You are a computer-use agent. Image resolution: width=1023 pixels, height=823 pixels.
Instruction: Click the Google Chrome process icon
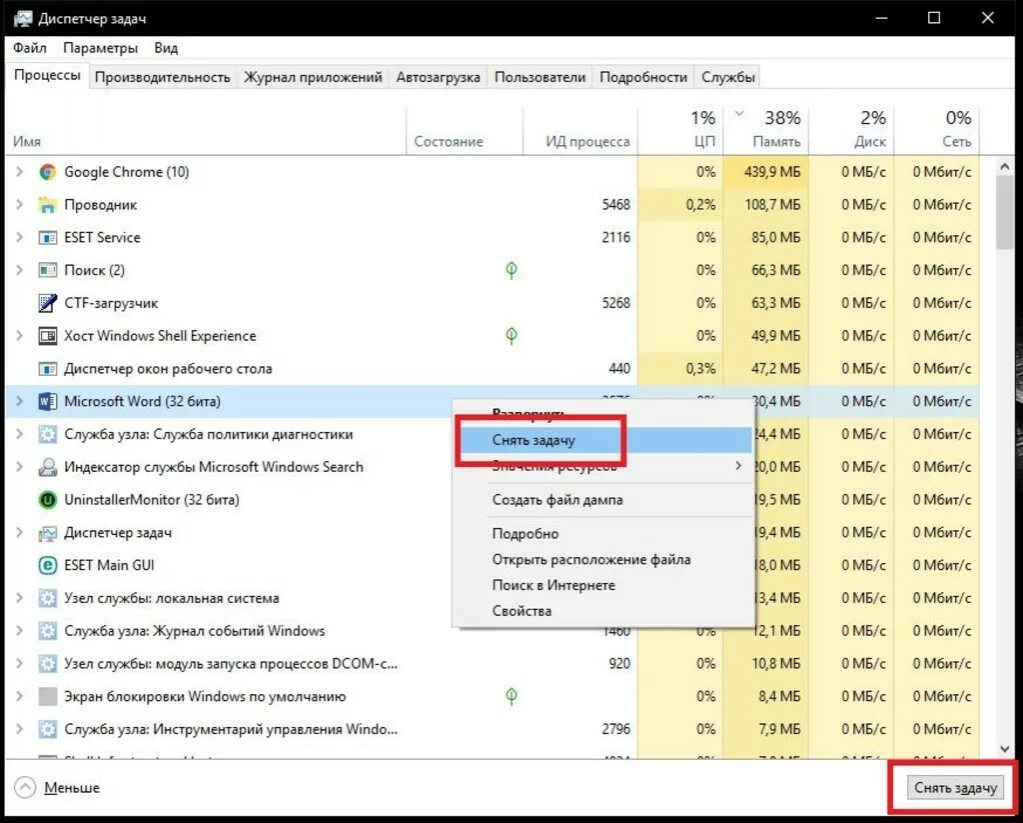(x=47, y=172)
